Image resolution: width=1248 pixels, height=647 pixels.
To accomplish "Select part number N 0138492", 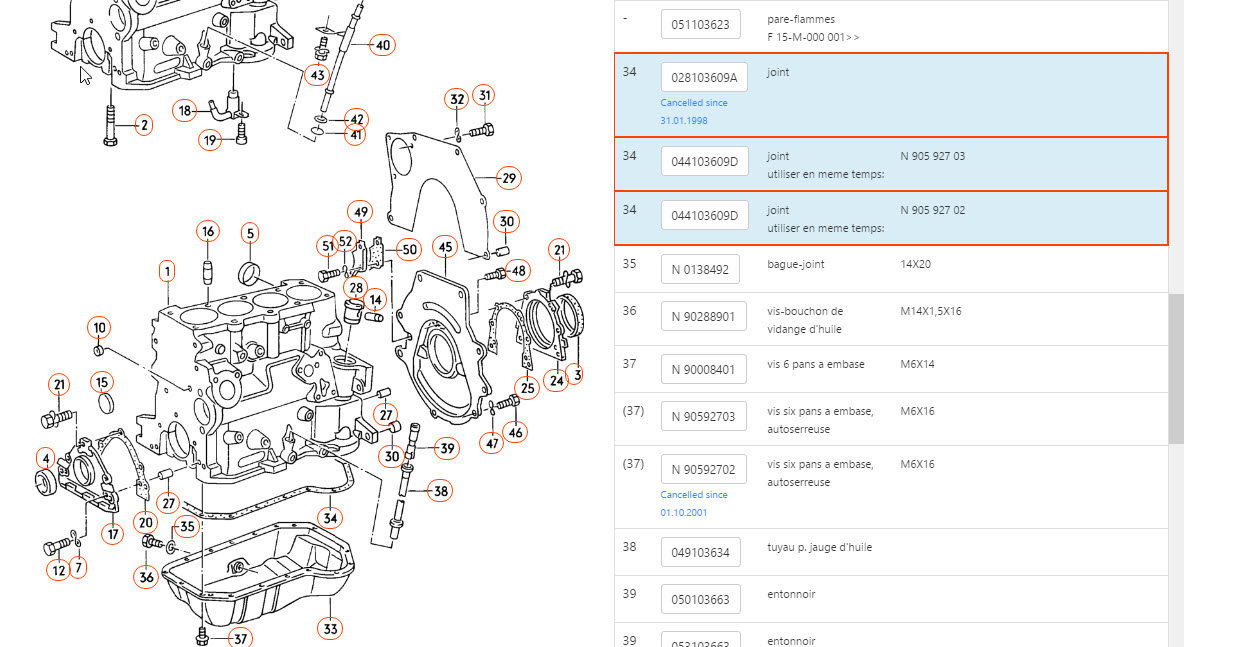I will tap(700, 269).
